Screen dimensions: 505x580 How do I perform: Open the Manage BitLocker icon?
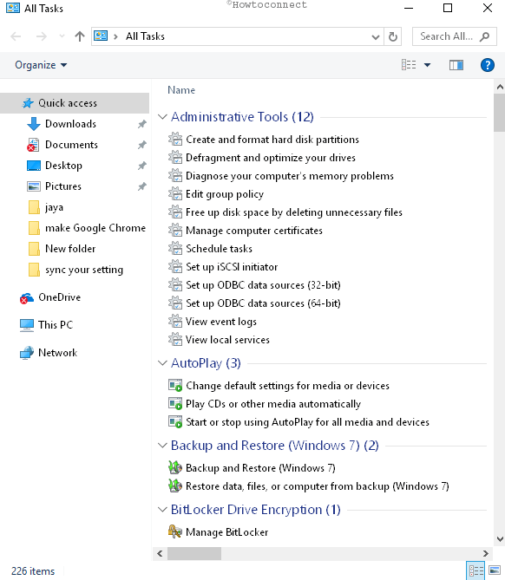coord(175,532)
